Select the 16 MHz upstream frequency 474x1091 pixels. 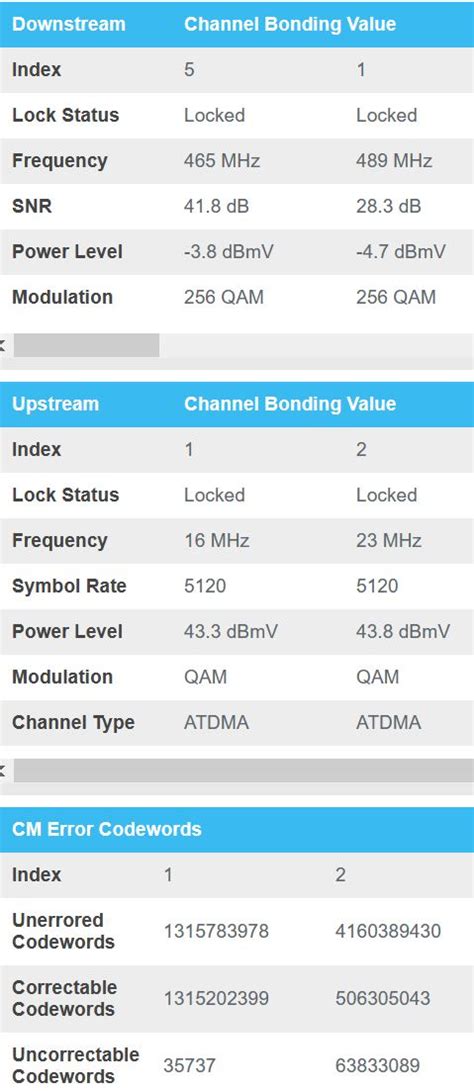pyautogui.click(x=216, y=541)
